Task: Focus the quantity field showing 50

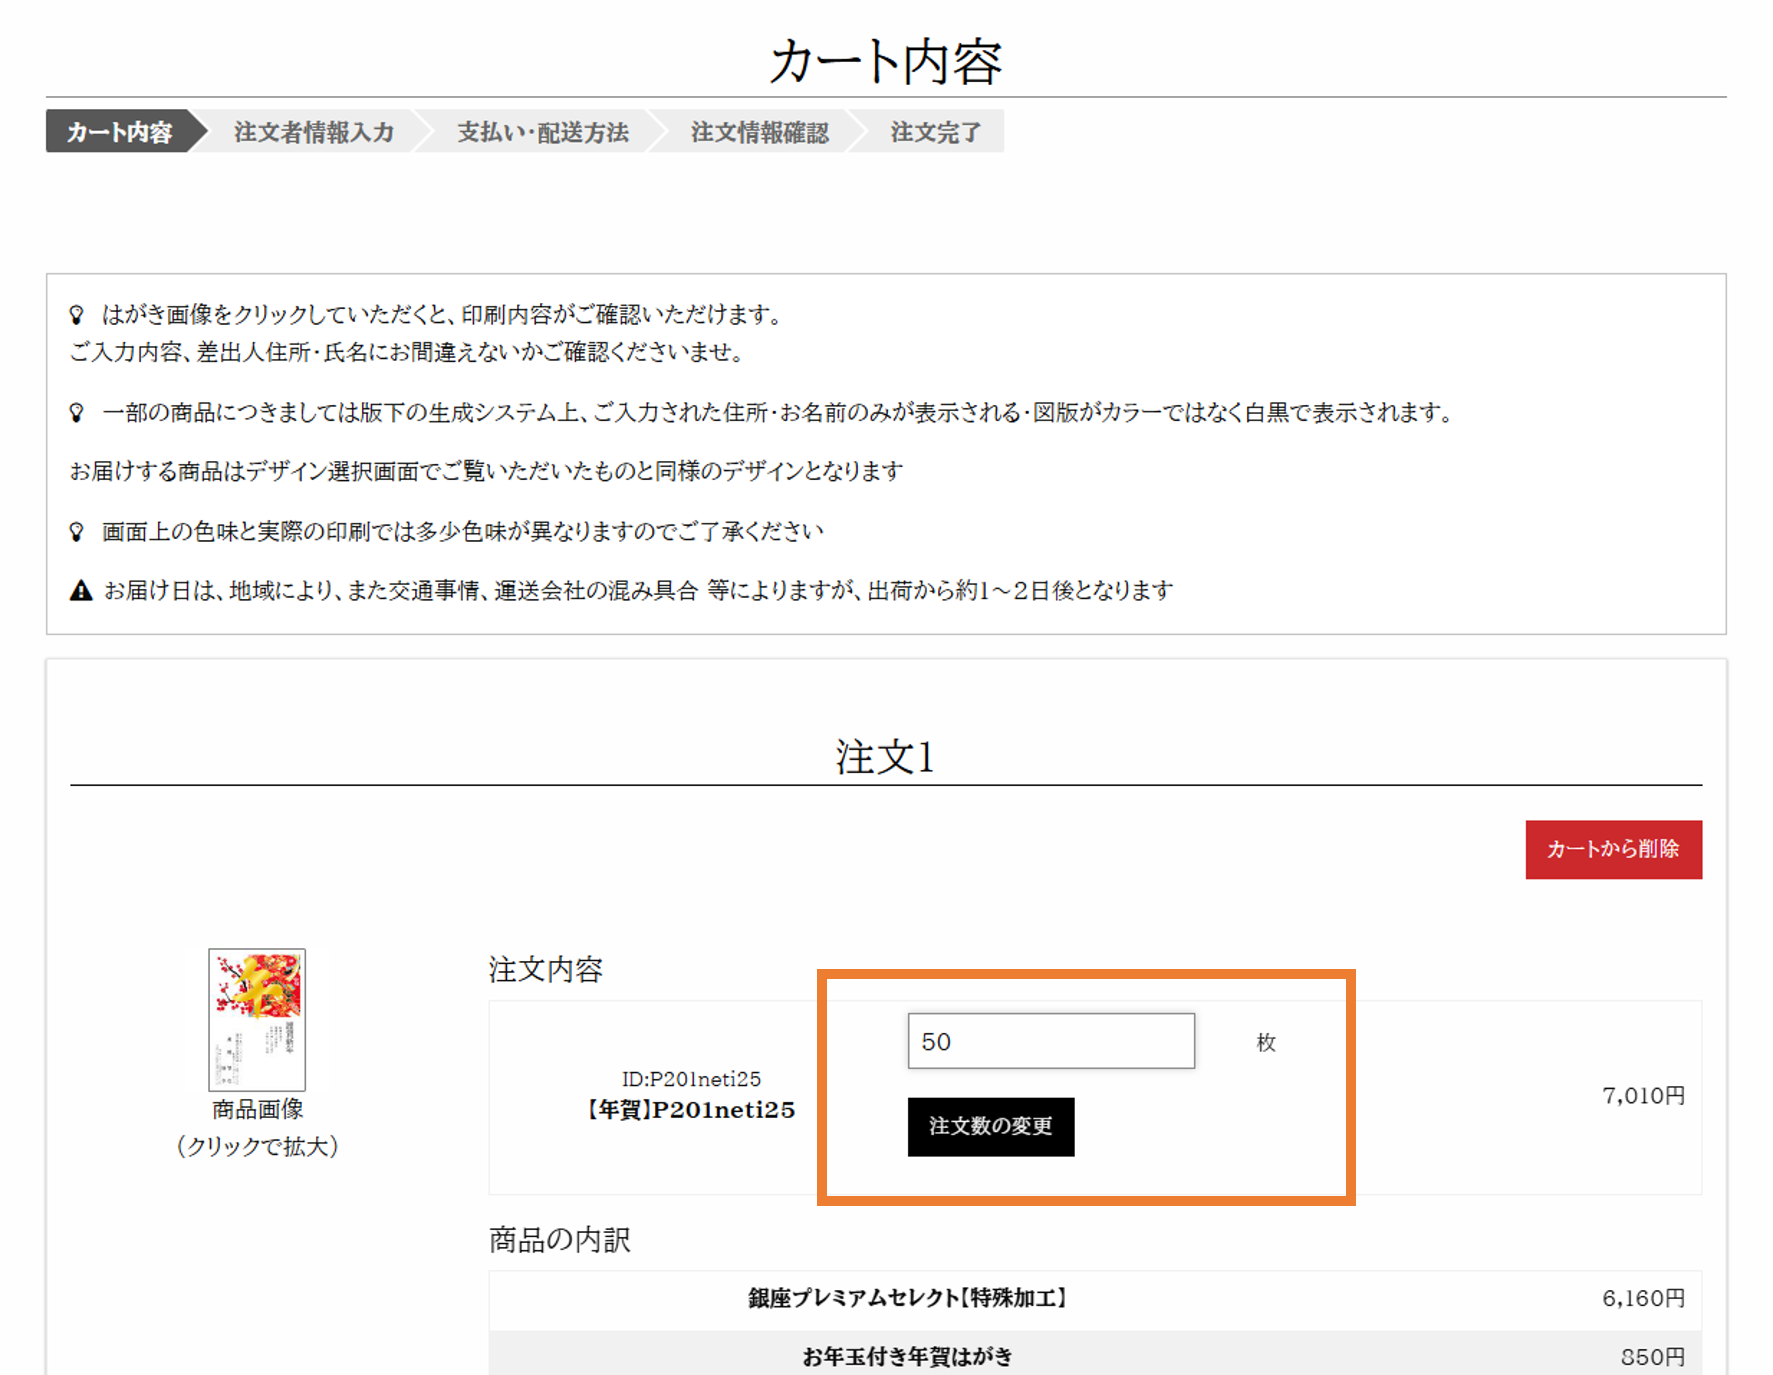Action: click(x=1050, y=1041)
